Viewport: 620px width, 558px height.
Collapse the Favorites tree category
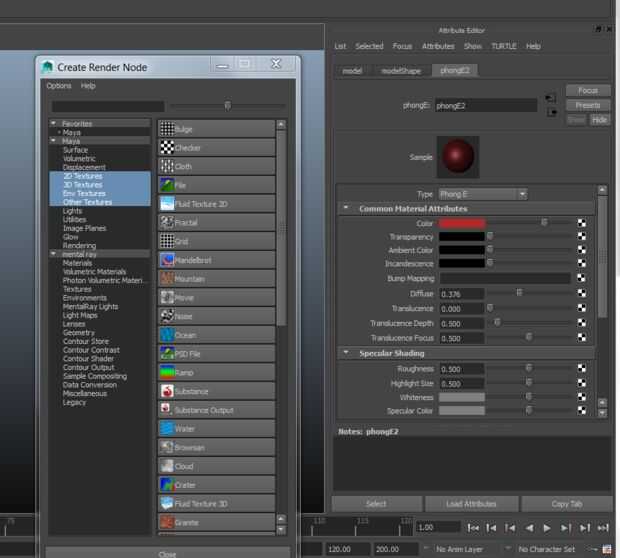click(53, 123)
